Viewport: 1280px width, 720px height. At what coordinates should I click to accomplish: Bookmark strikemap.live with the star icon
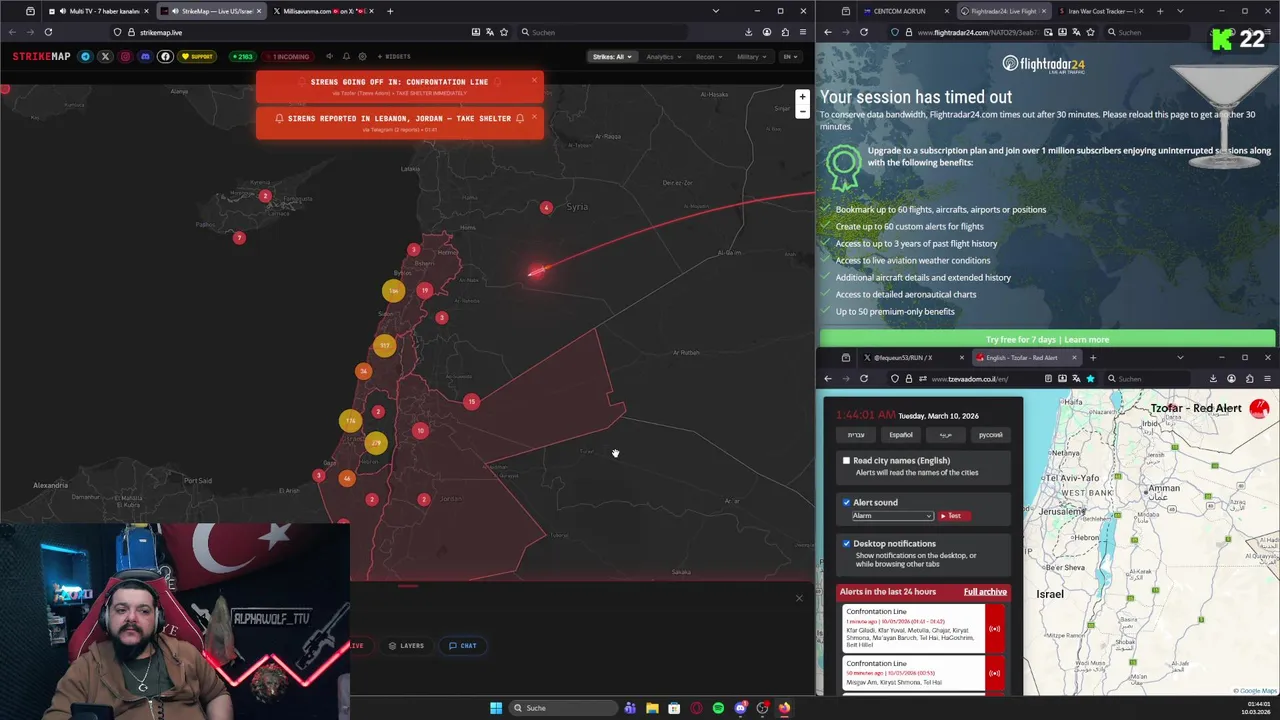pos(506,32)
